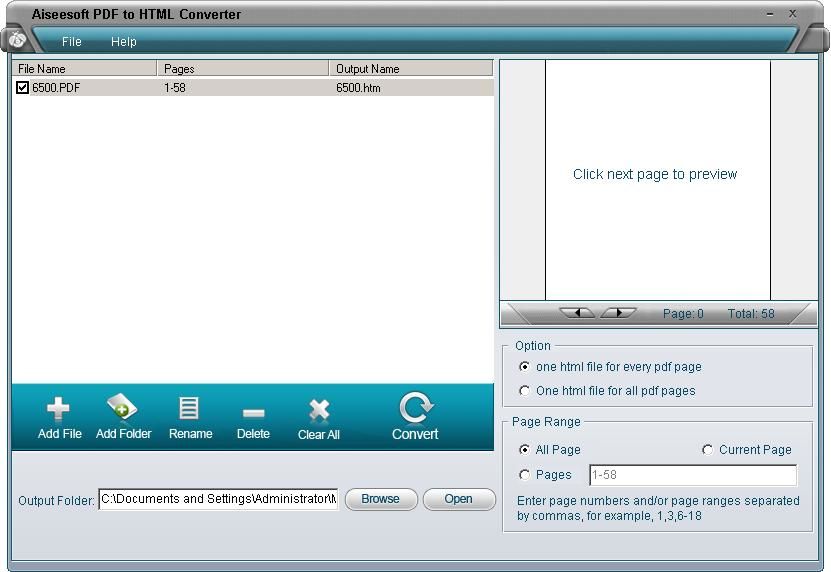Click the Aiseesoft logo icon in the title bar
Screen dimensions: 831x572
[x=17, y=39]
